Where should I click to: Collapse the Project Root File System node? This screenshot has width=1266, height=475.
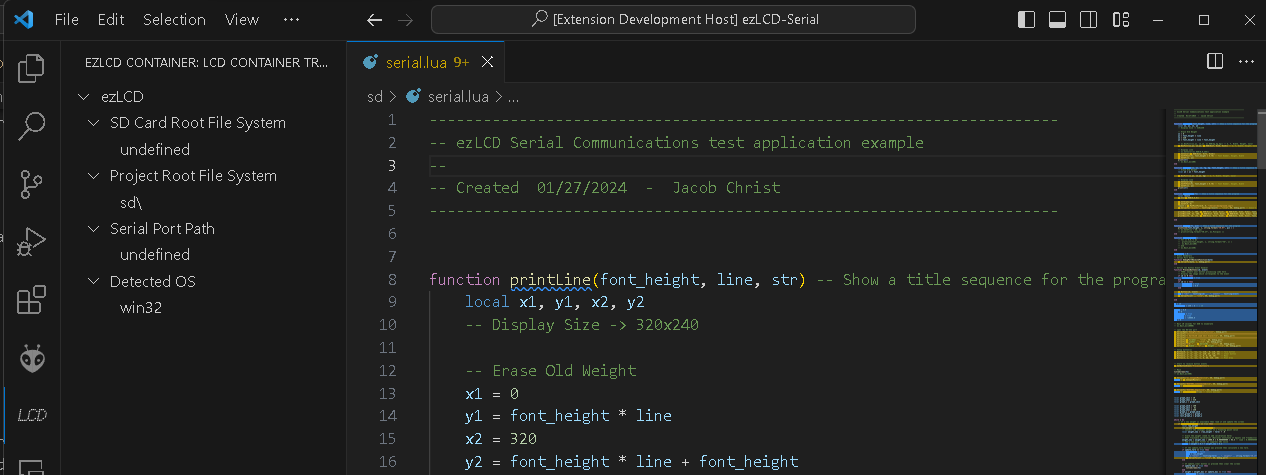(93, 176)
